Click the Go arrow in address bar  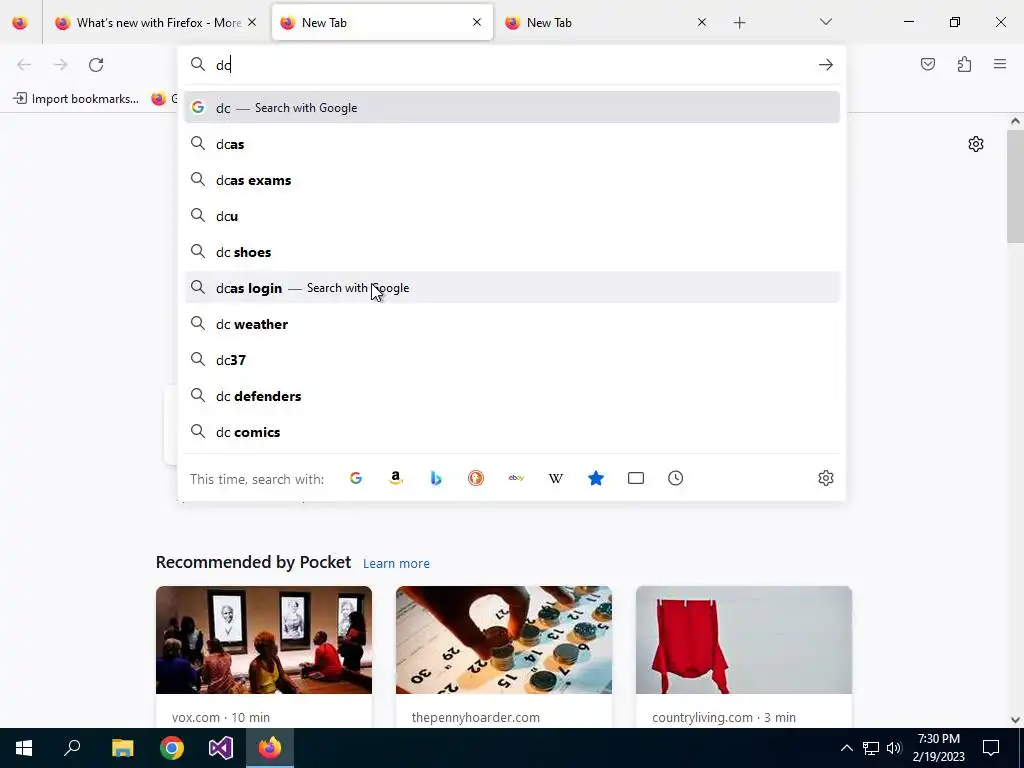(825, 65)
